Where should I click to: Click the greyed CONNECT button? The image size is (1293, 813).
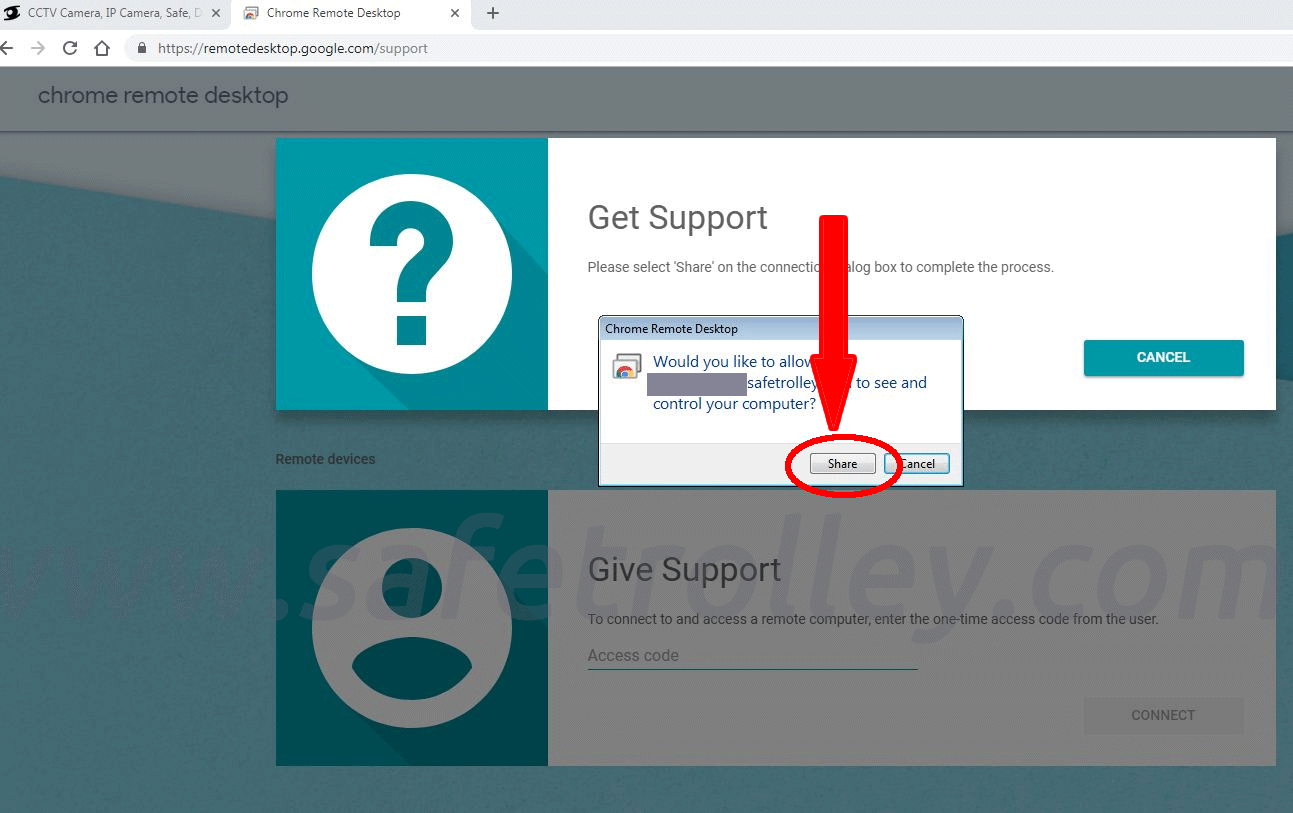point(1163,715)
